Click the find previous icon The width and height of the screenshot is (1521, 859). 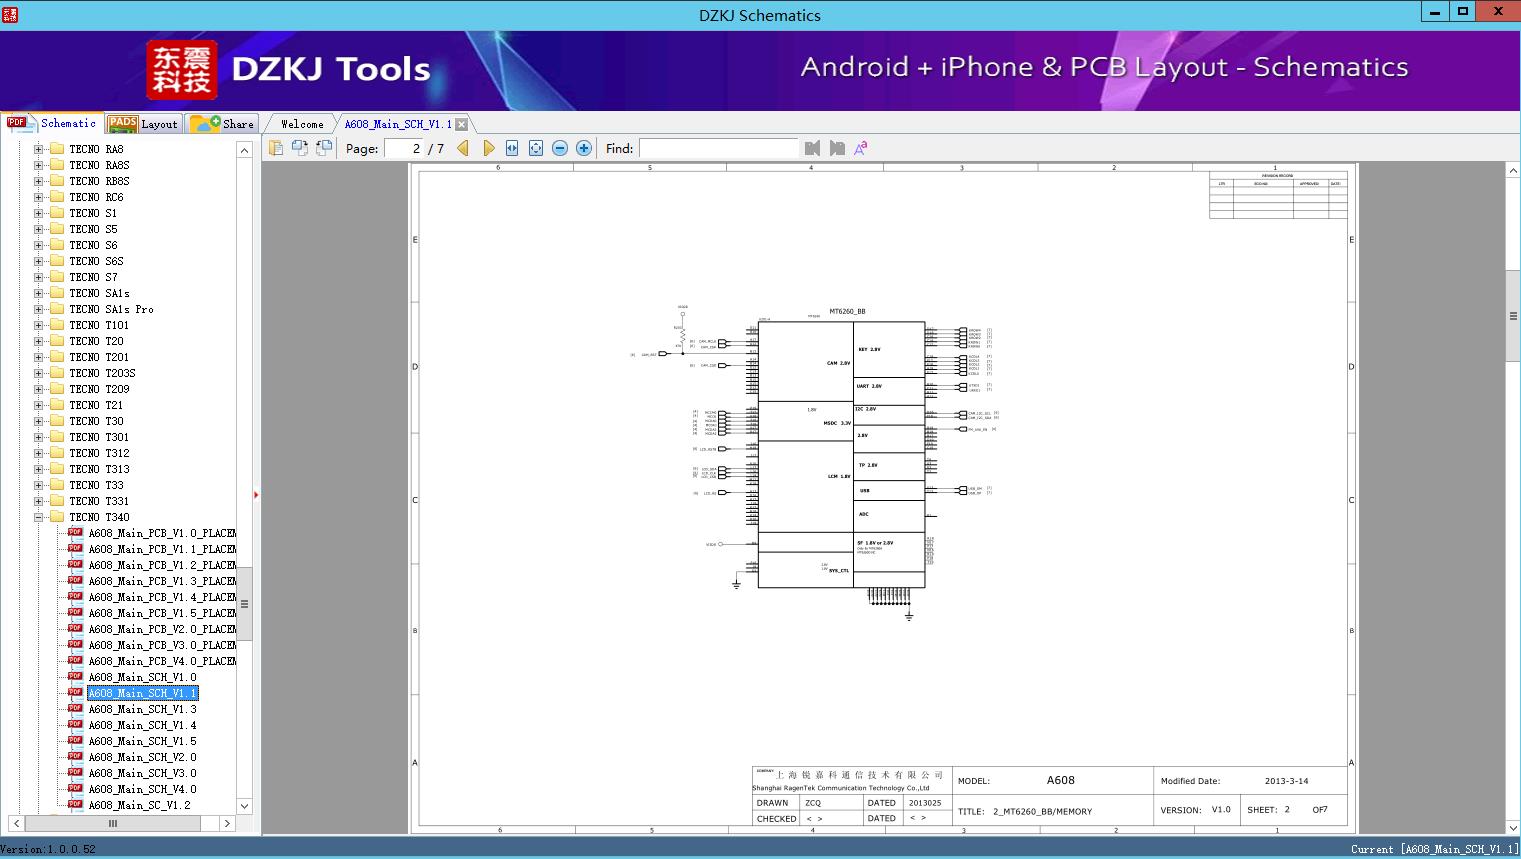(x=812, y=148)
